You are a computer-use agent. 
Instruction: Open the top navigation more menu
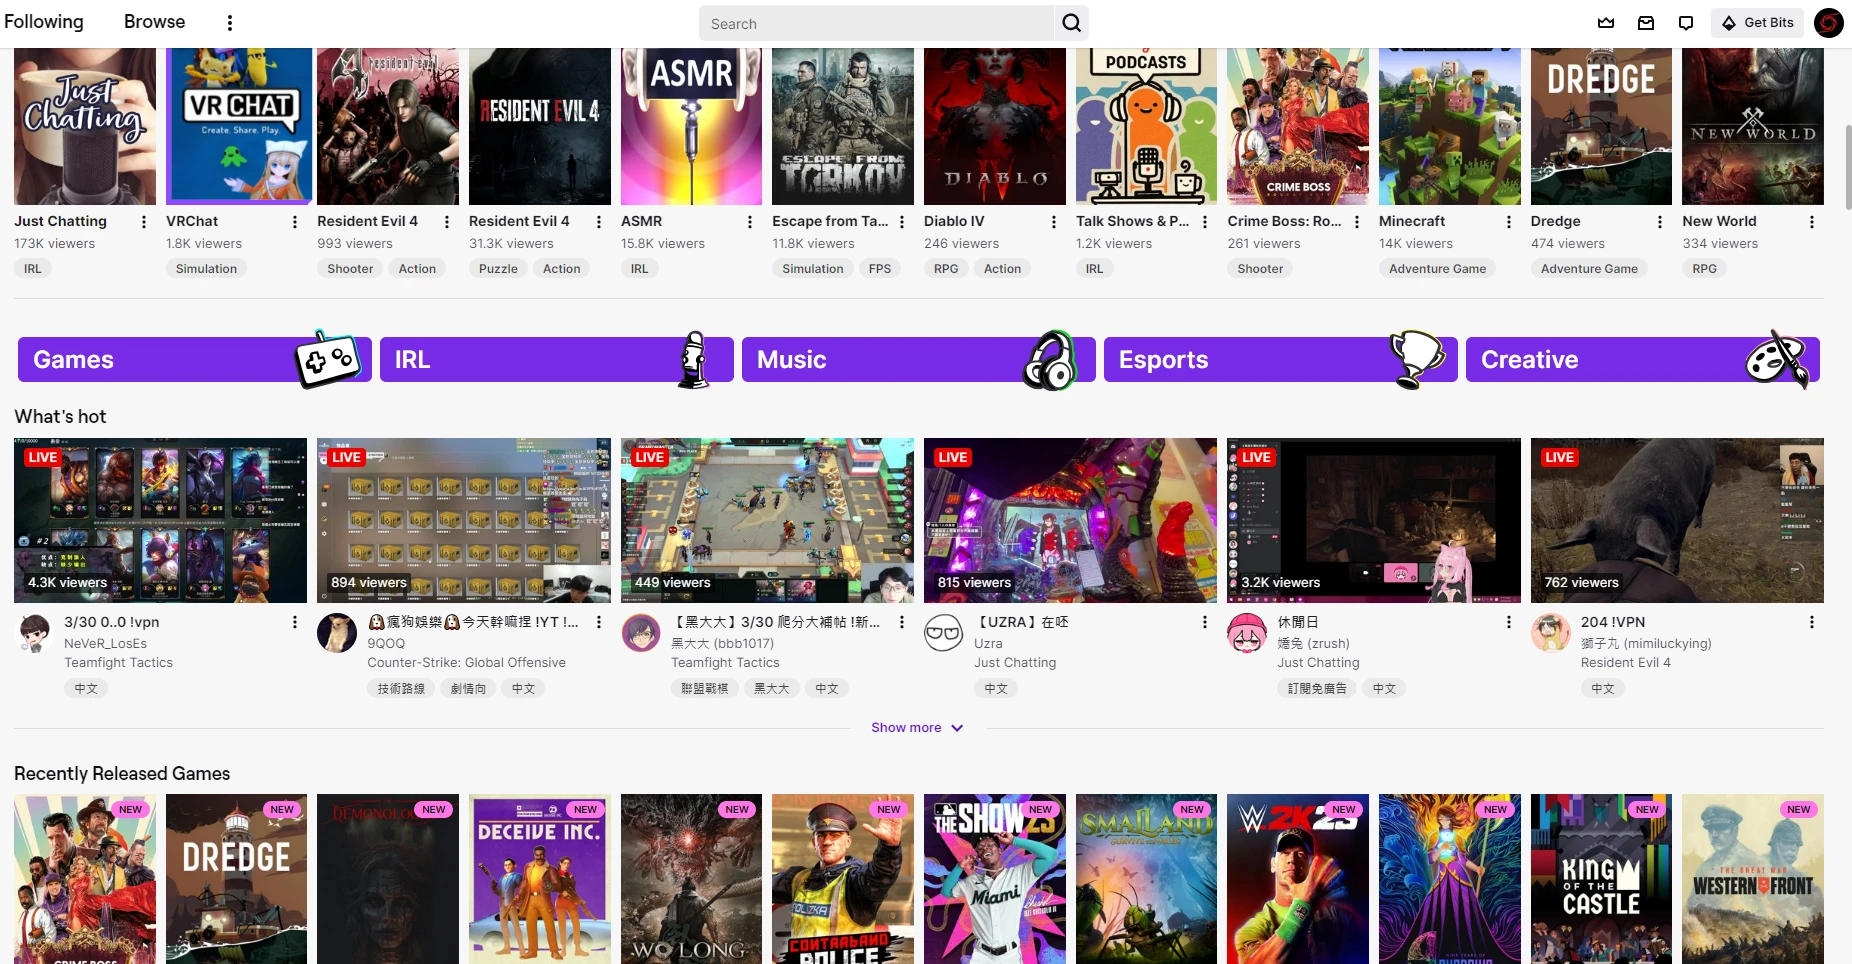pos(230,22)
